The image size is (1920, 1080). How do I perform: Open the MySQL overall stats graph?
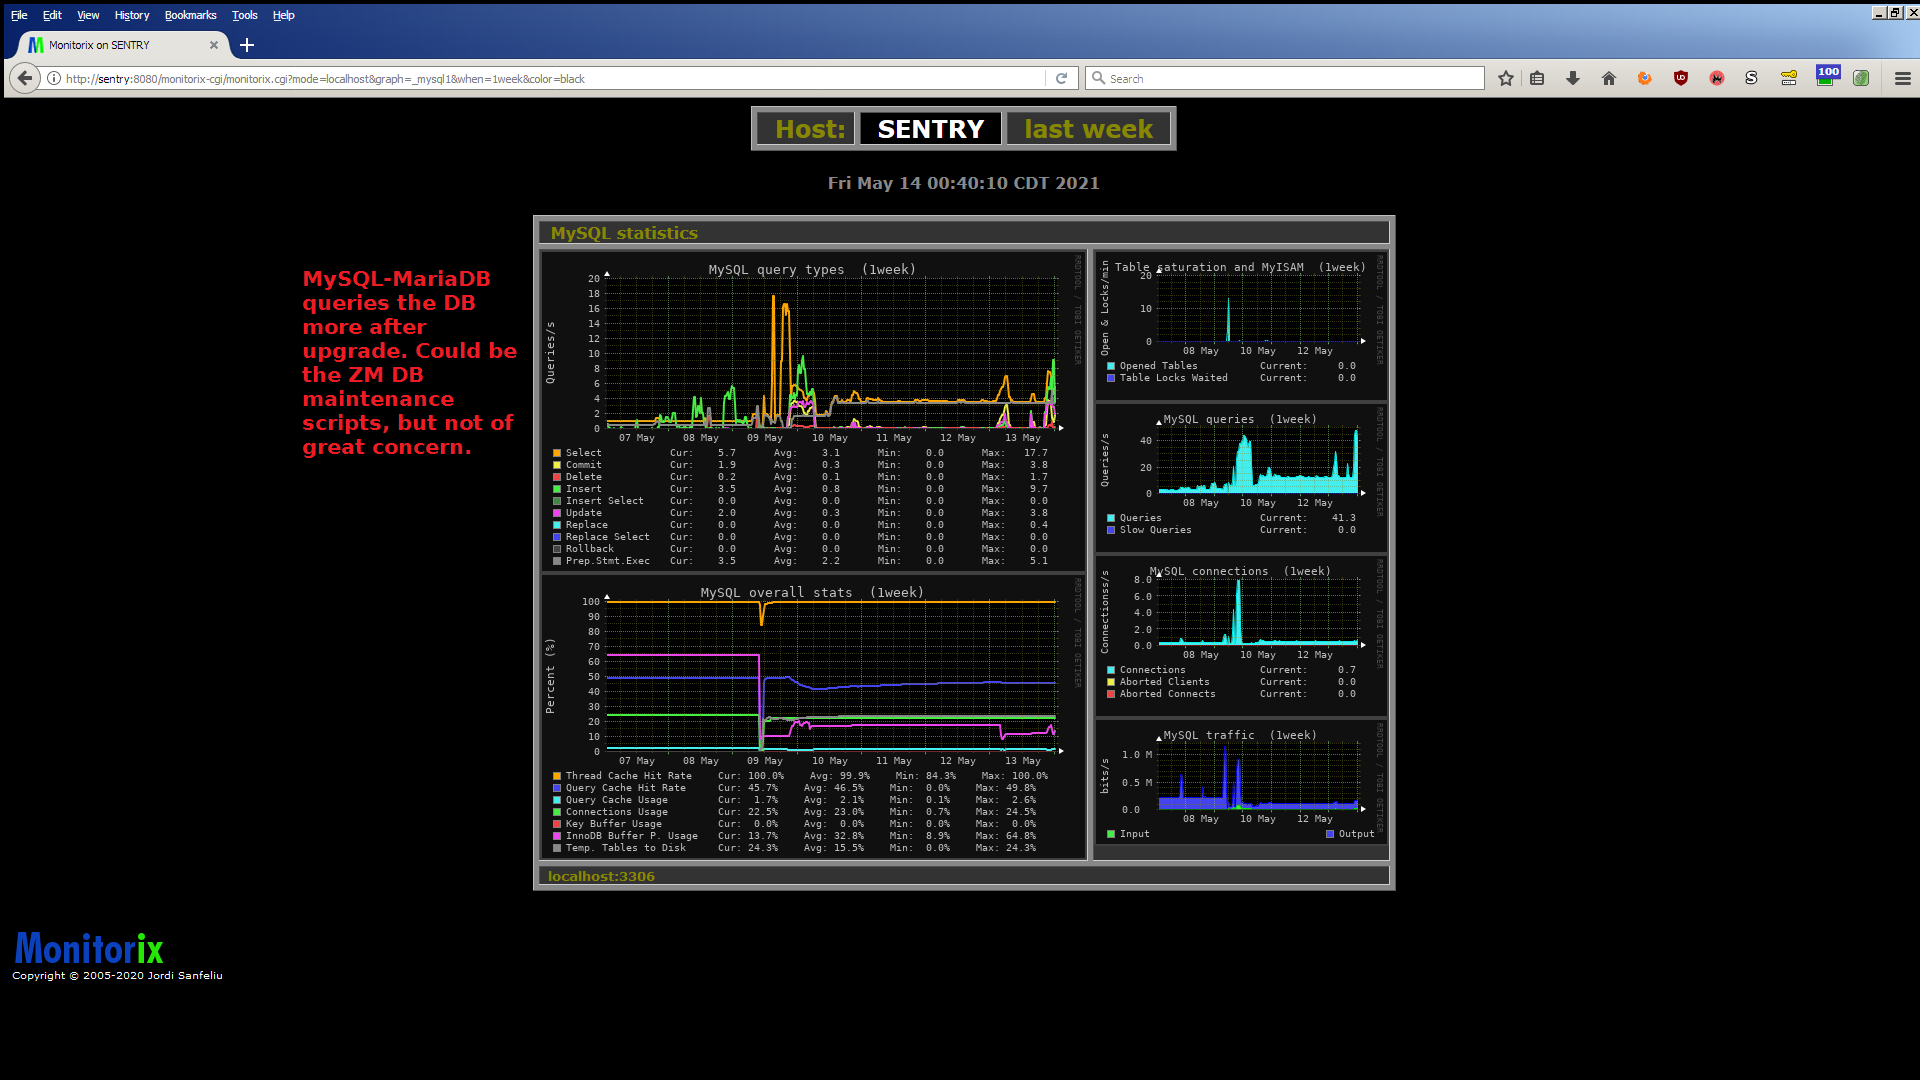(813, 716)
